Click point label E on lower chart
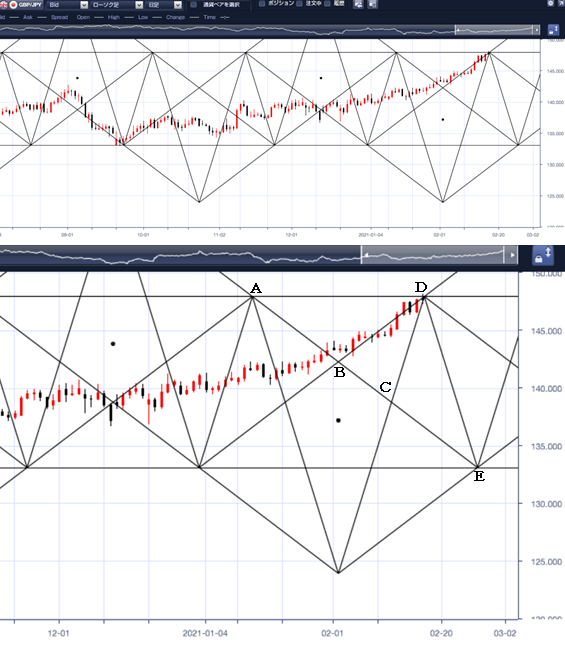Image resolution: width=565 pixels, height=645 pixels. coord(479,476)
